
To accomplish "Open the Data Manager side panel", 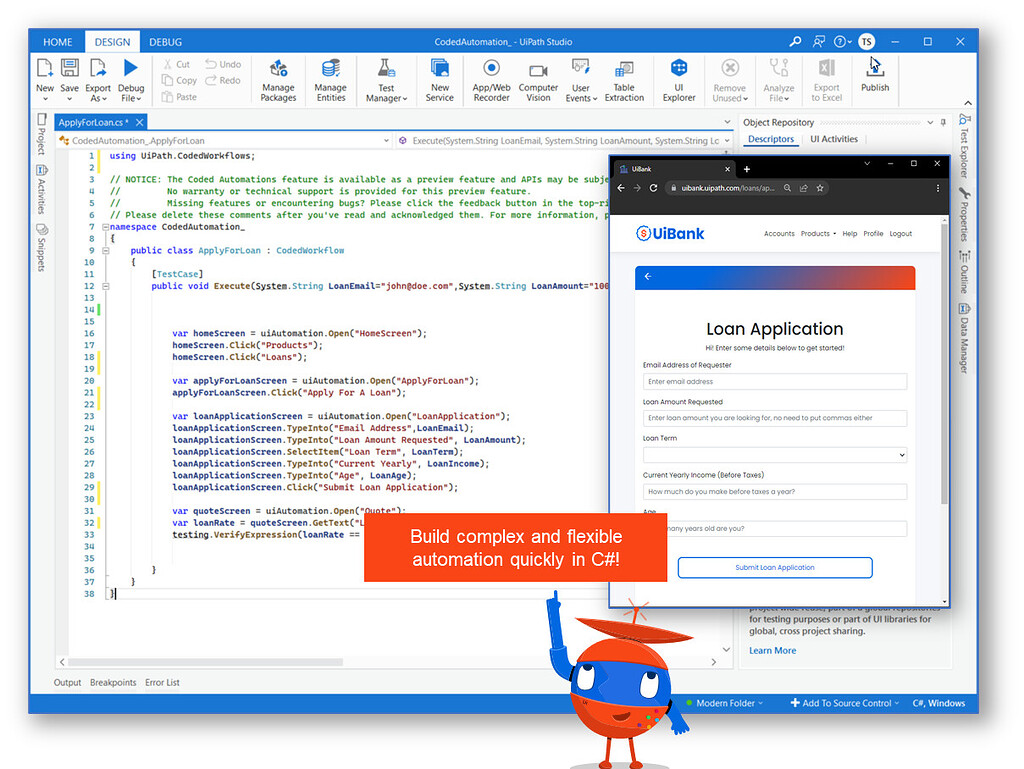I will click(x=964, y=339).
